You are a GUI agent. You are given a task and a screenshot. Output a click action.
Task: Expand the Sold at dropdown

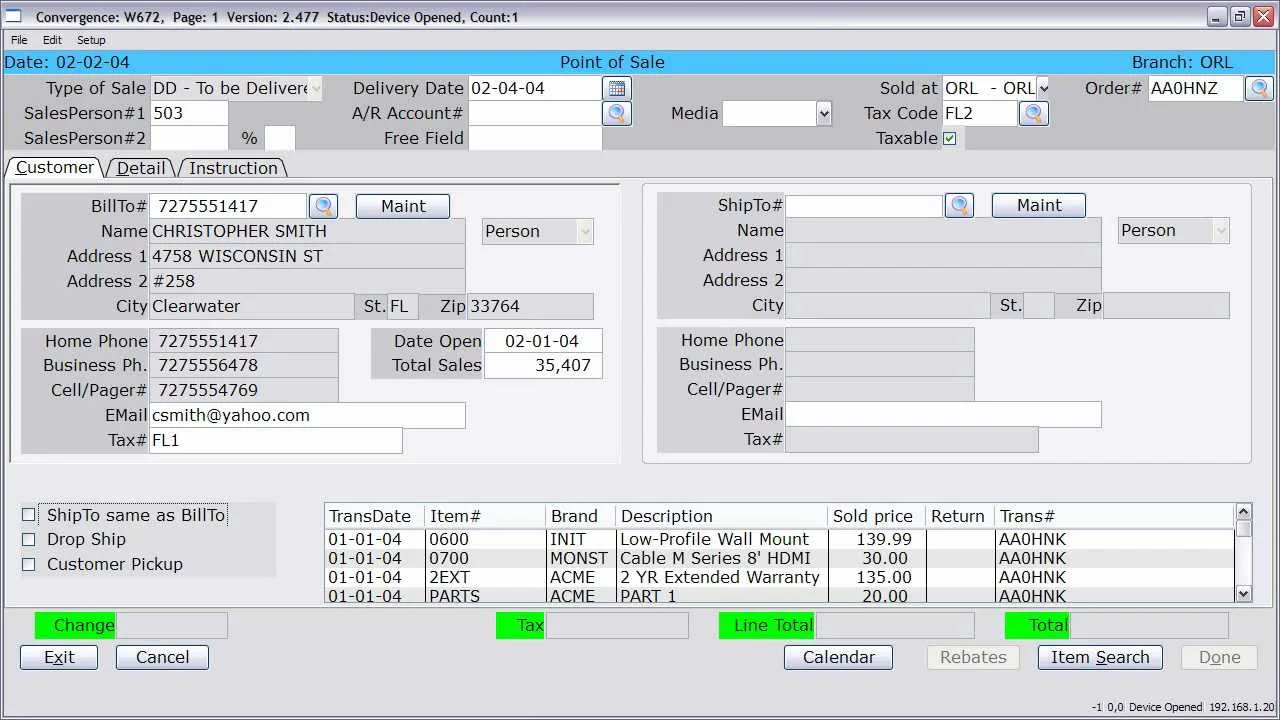coord(1043,88)
